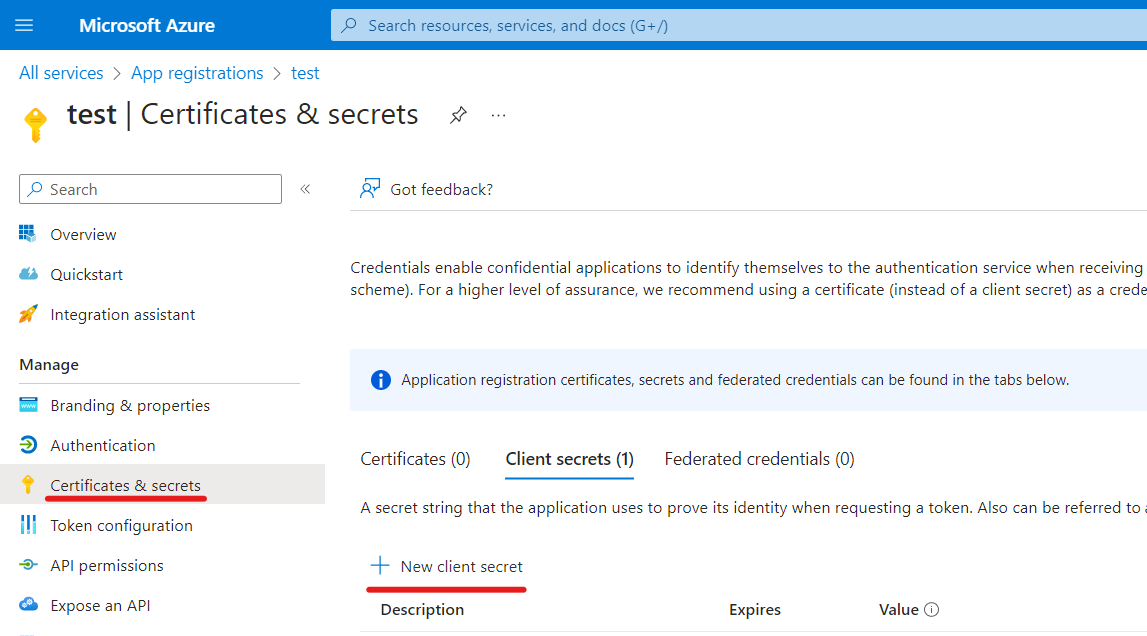Sort by Description column header
1147x636 pixels.
point(422,610)
